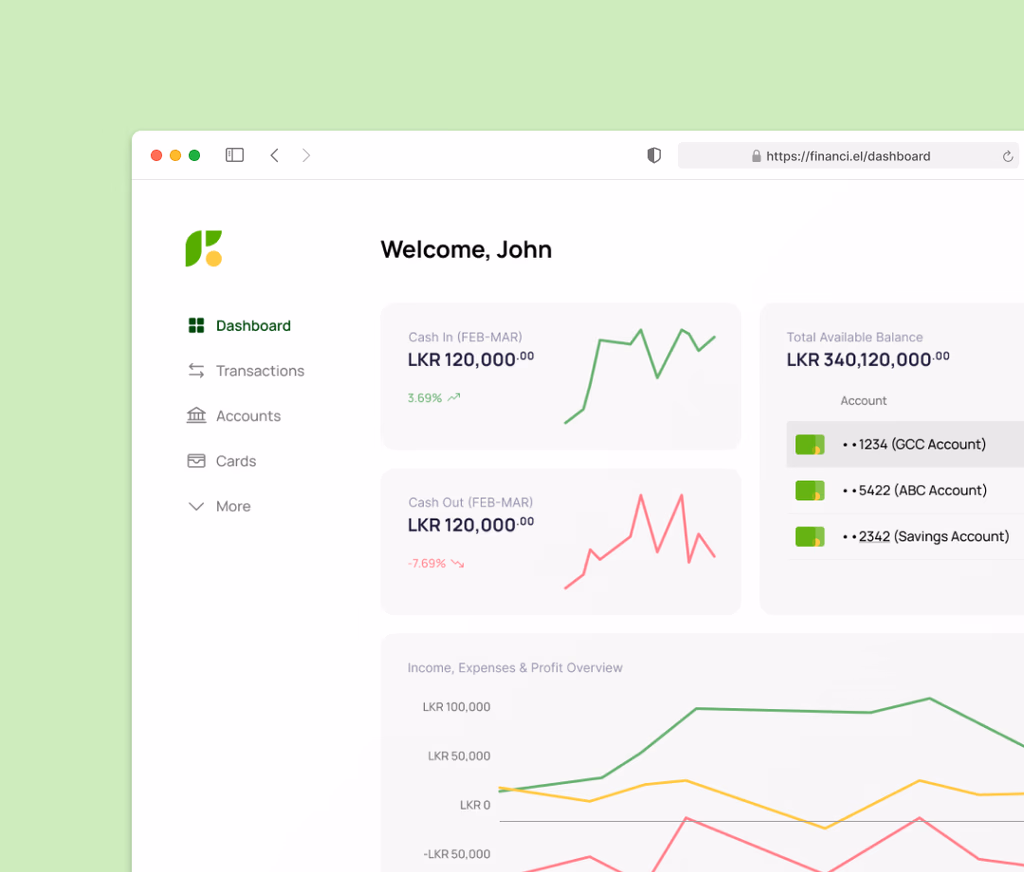Click the Income, Expenses & Profit Overview title

[x=515, y=668]
